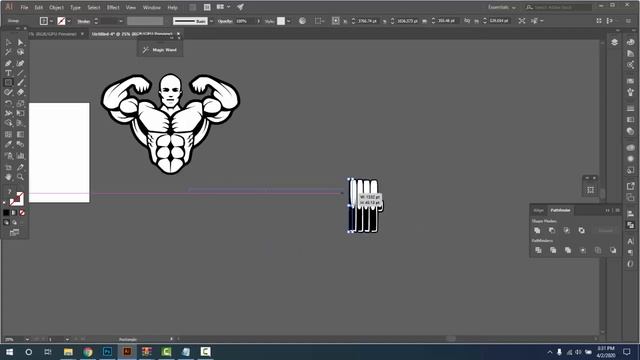640x360 pixels.
Task: Select the Direct Selection tool
Action: tap(20, 42)
